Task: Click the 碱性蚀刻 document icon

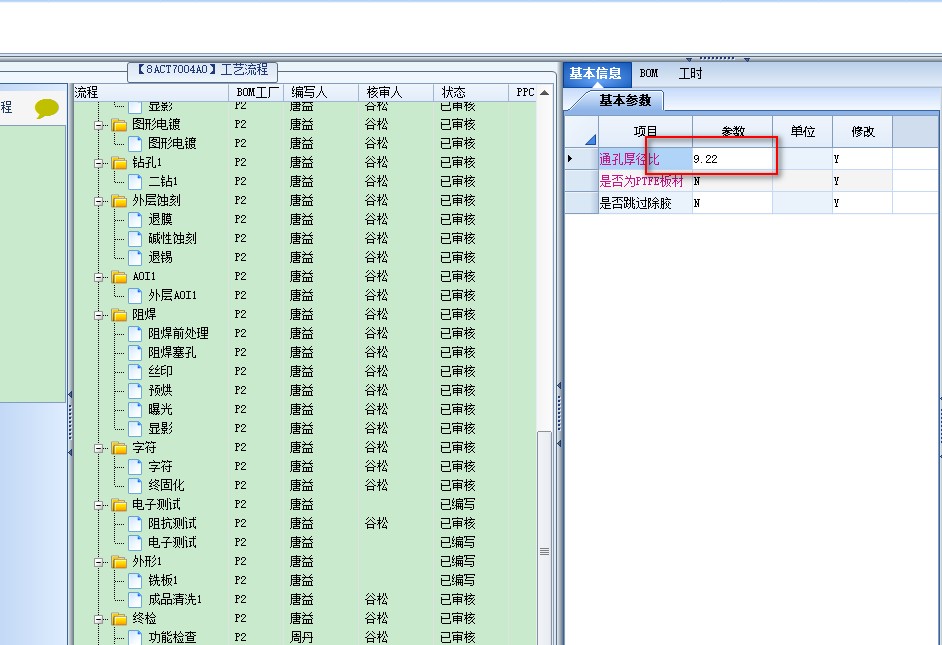Action: pos(135,238)
